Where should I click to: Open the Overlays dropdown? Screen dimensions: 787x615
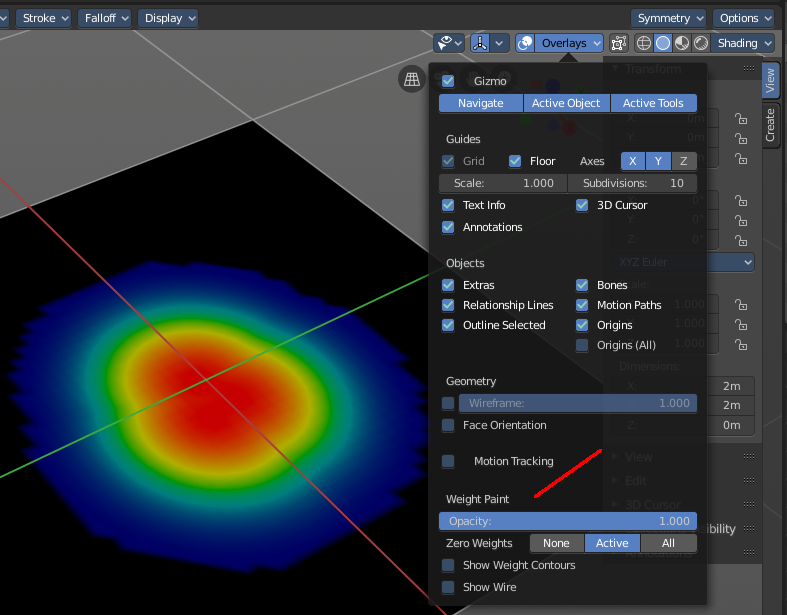tap(569, 43)
